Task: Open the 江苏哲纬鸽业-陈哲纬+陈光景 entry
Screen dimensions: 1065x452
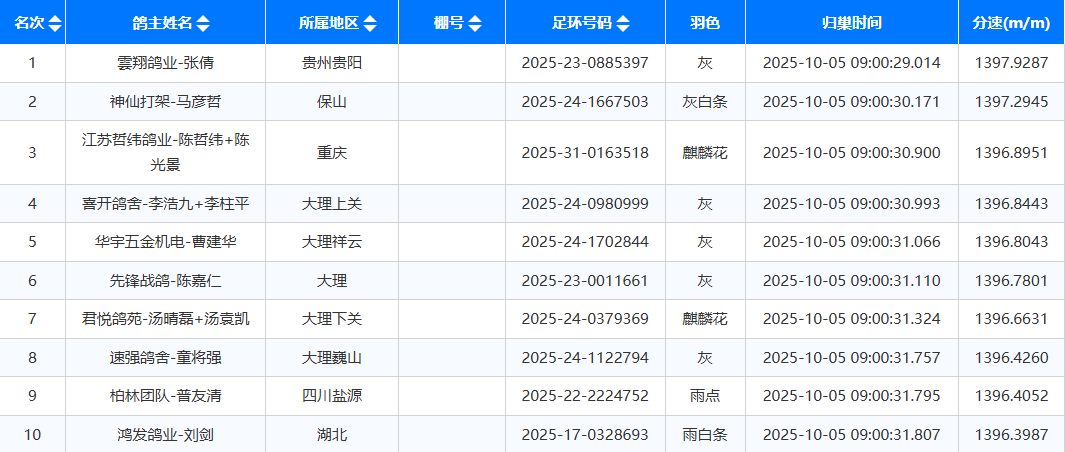Action: (x=165, y=152)
